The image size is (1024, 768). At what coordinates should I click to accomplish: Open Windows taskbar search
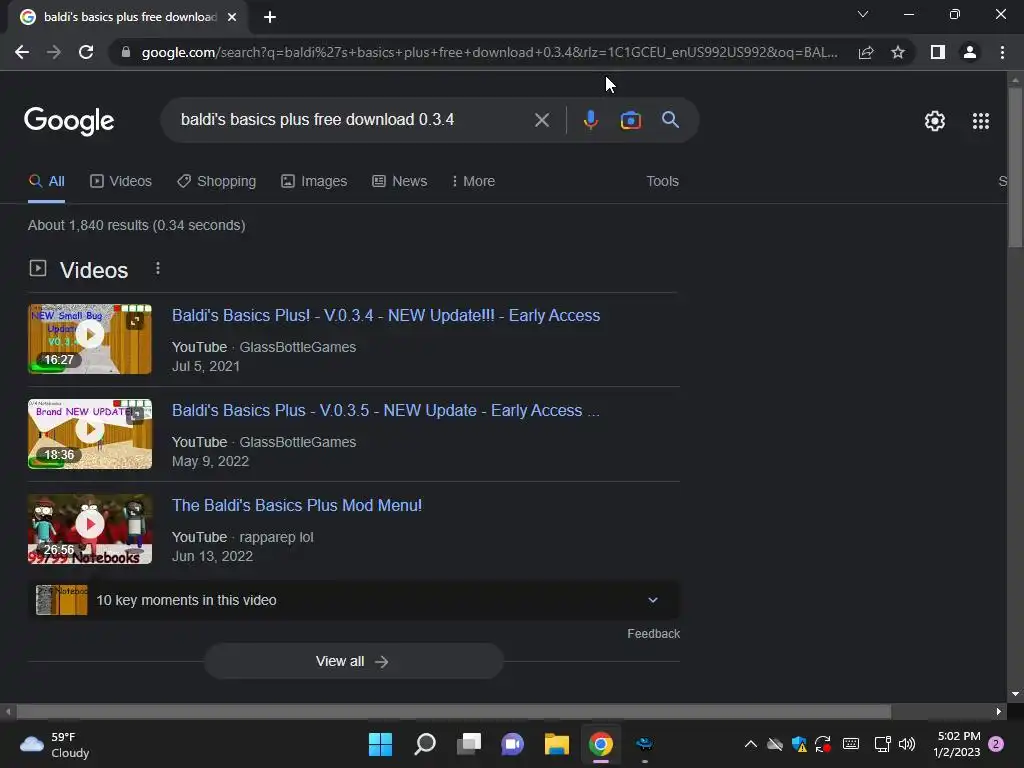(424, 744)
